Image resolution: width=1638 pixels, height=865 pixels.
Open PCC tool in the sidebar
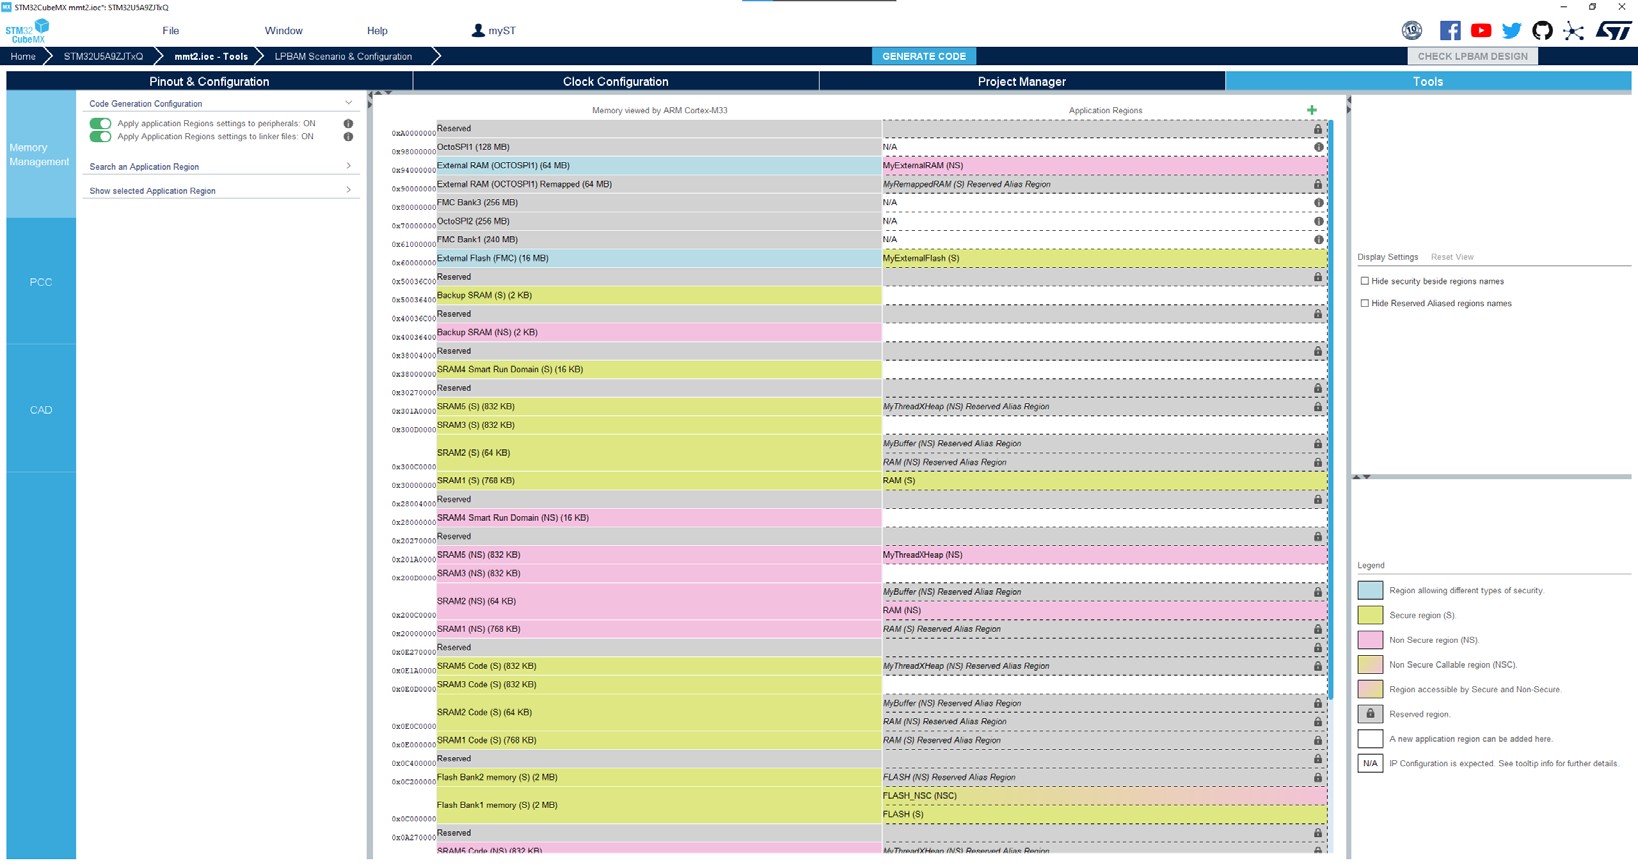tap(40, 282)
